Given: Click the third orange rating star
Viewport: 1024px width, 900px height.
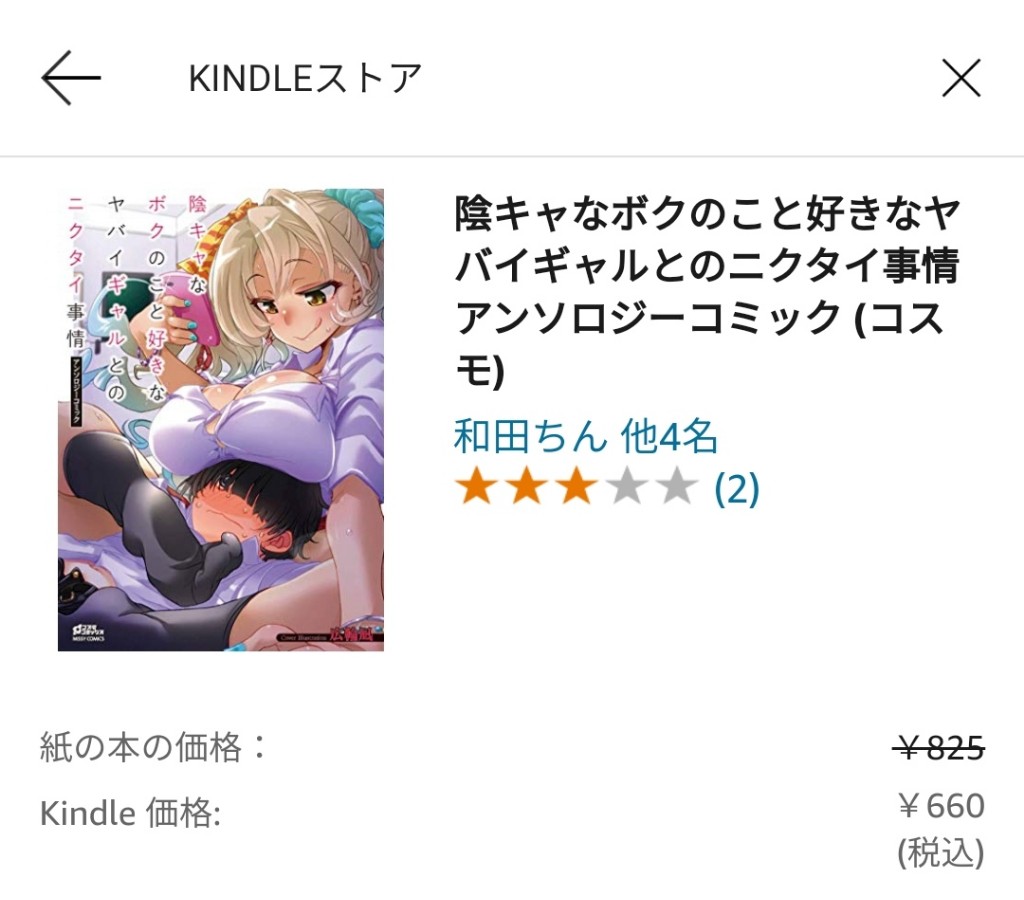Looking at the screenshot, I should click(577, 488).
